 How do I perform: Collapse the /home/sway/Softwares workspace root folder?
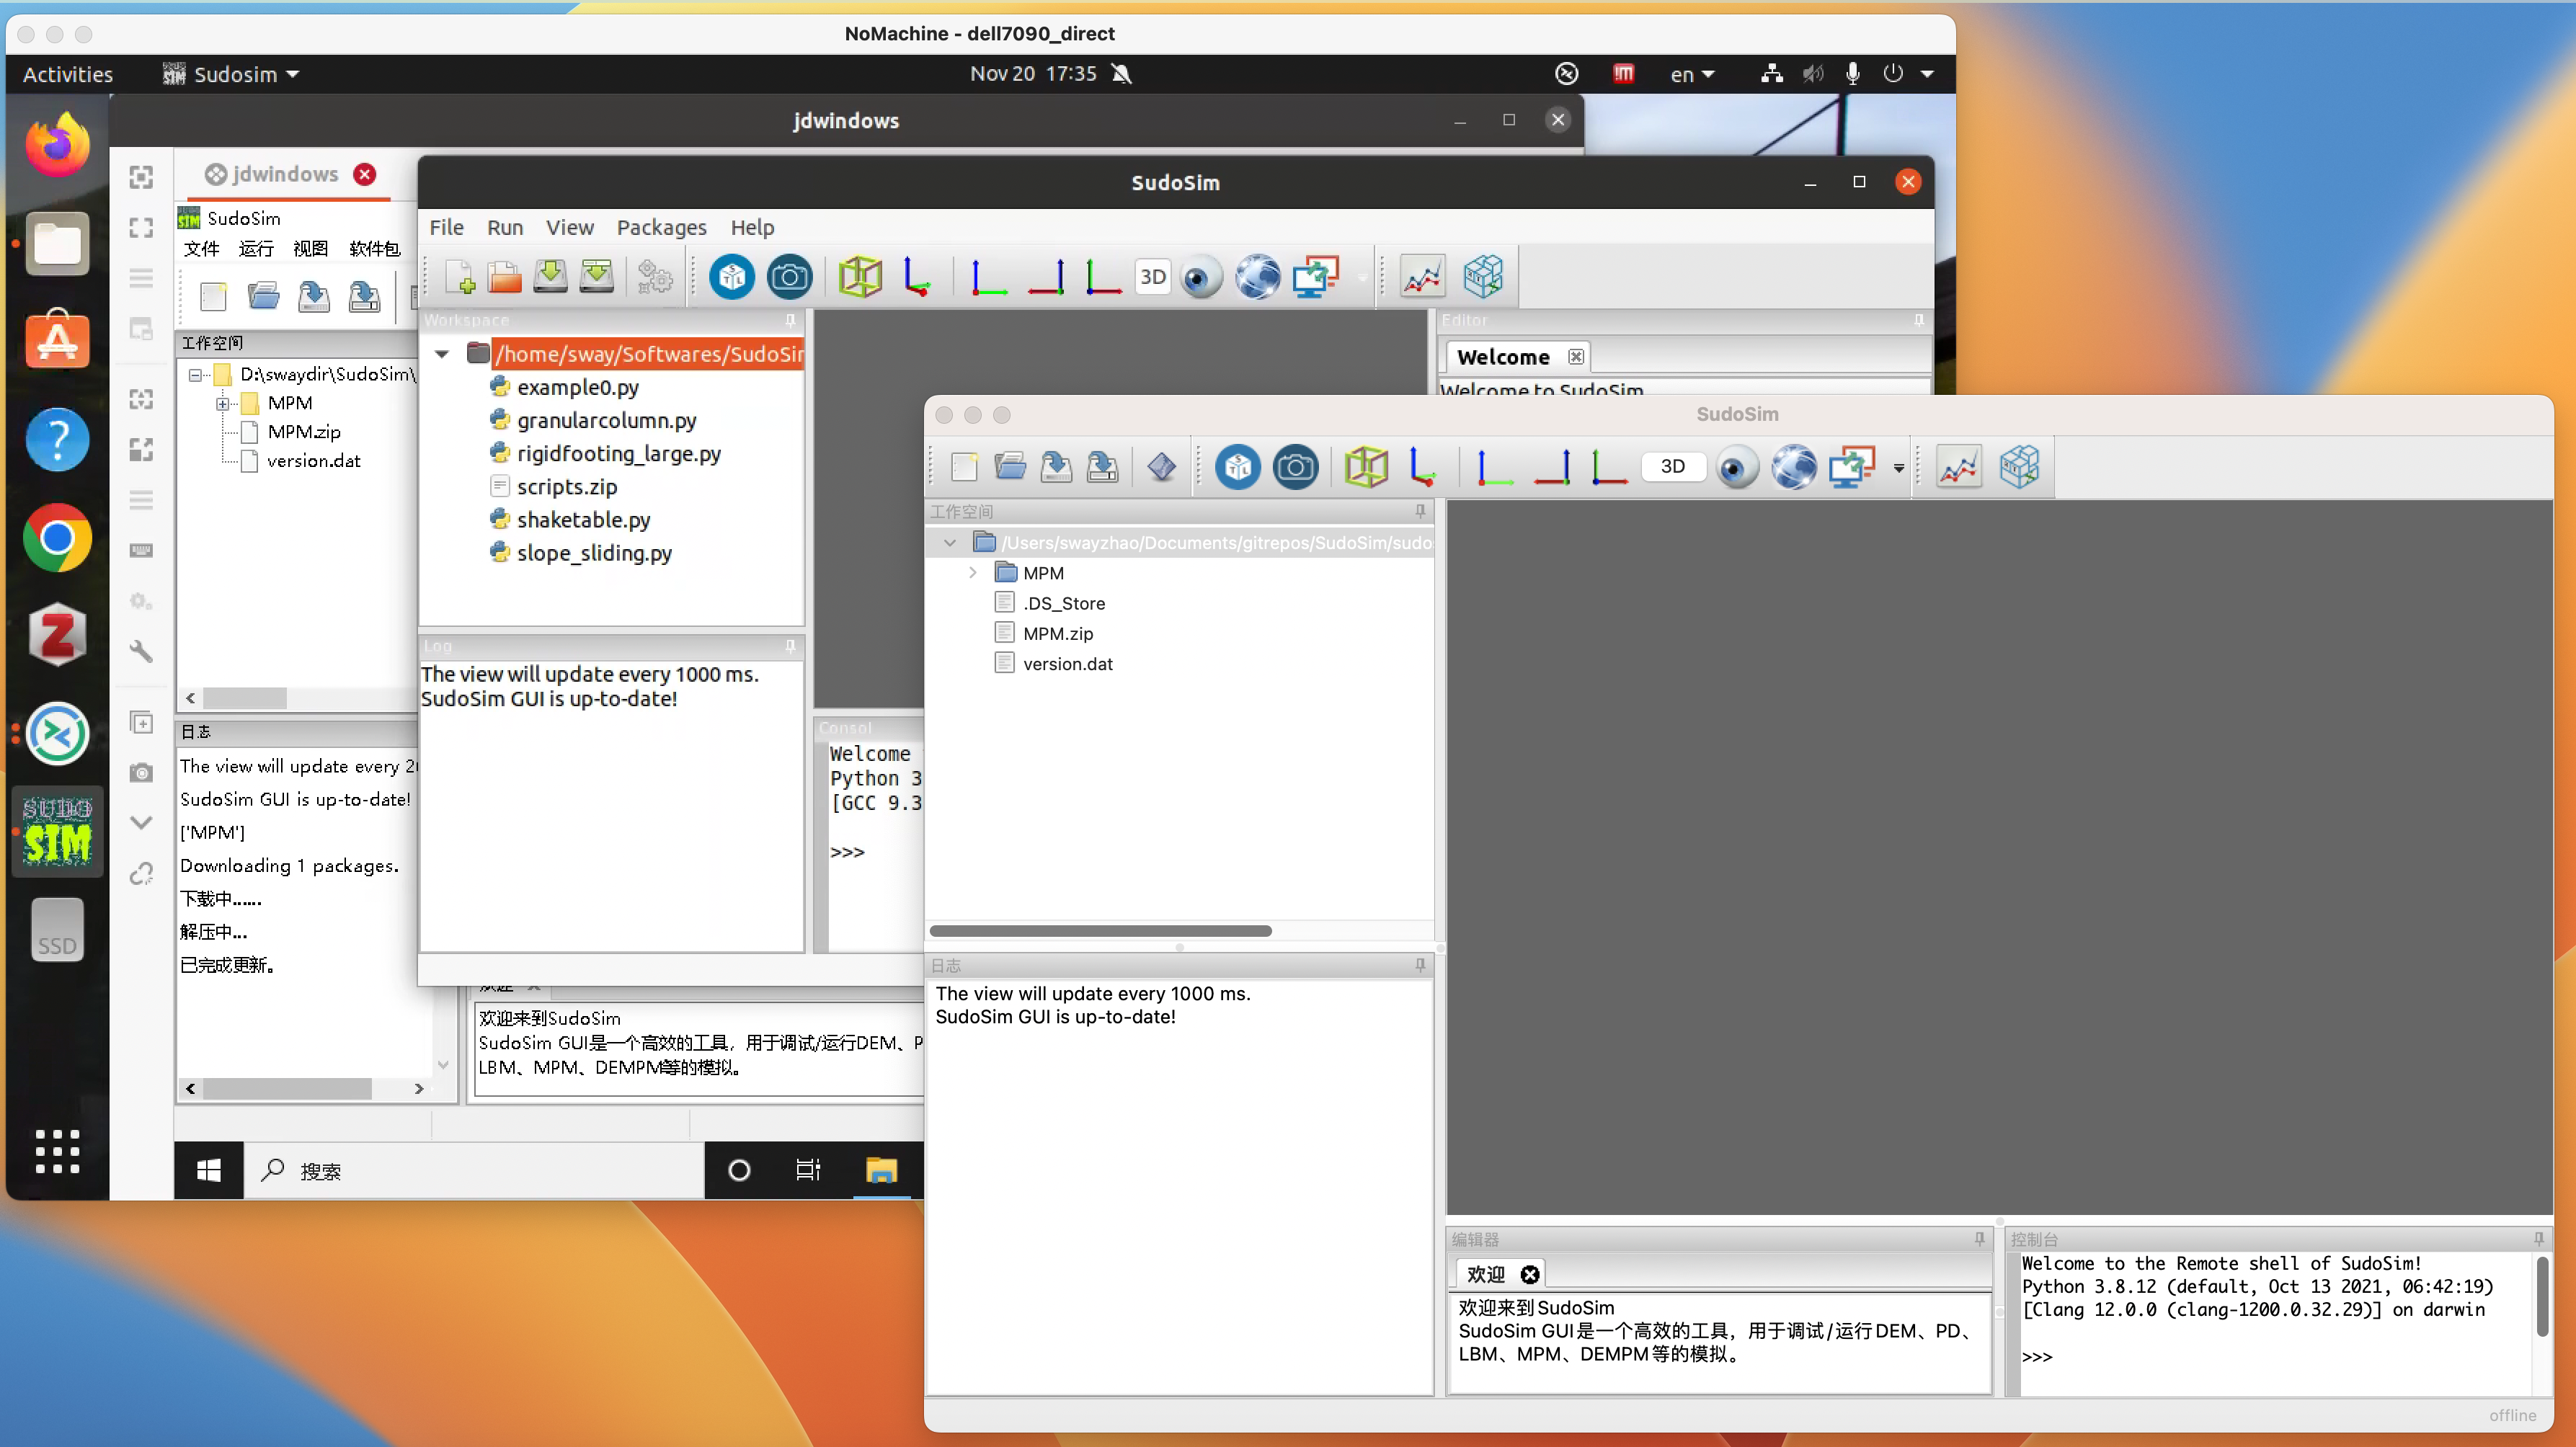point(441,354)
